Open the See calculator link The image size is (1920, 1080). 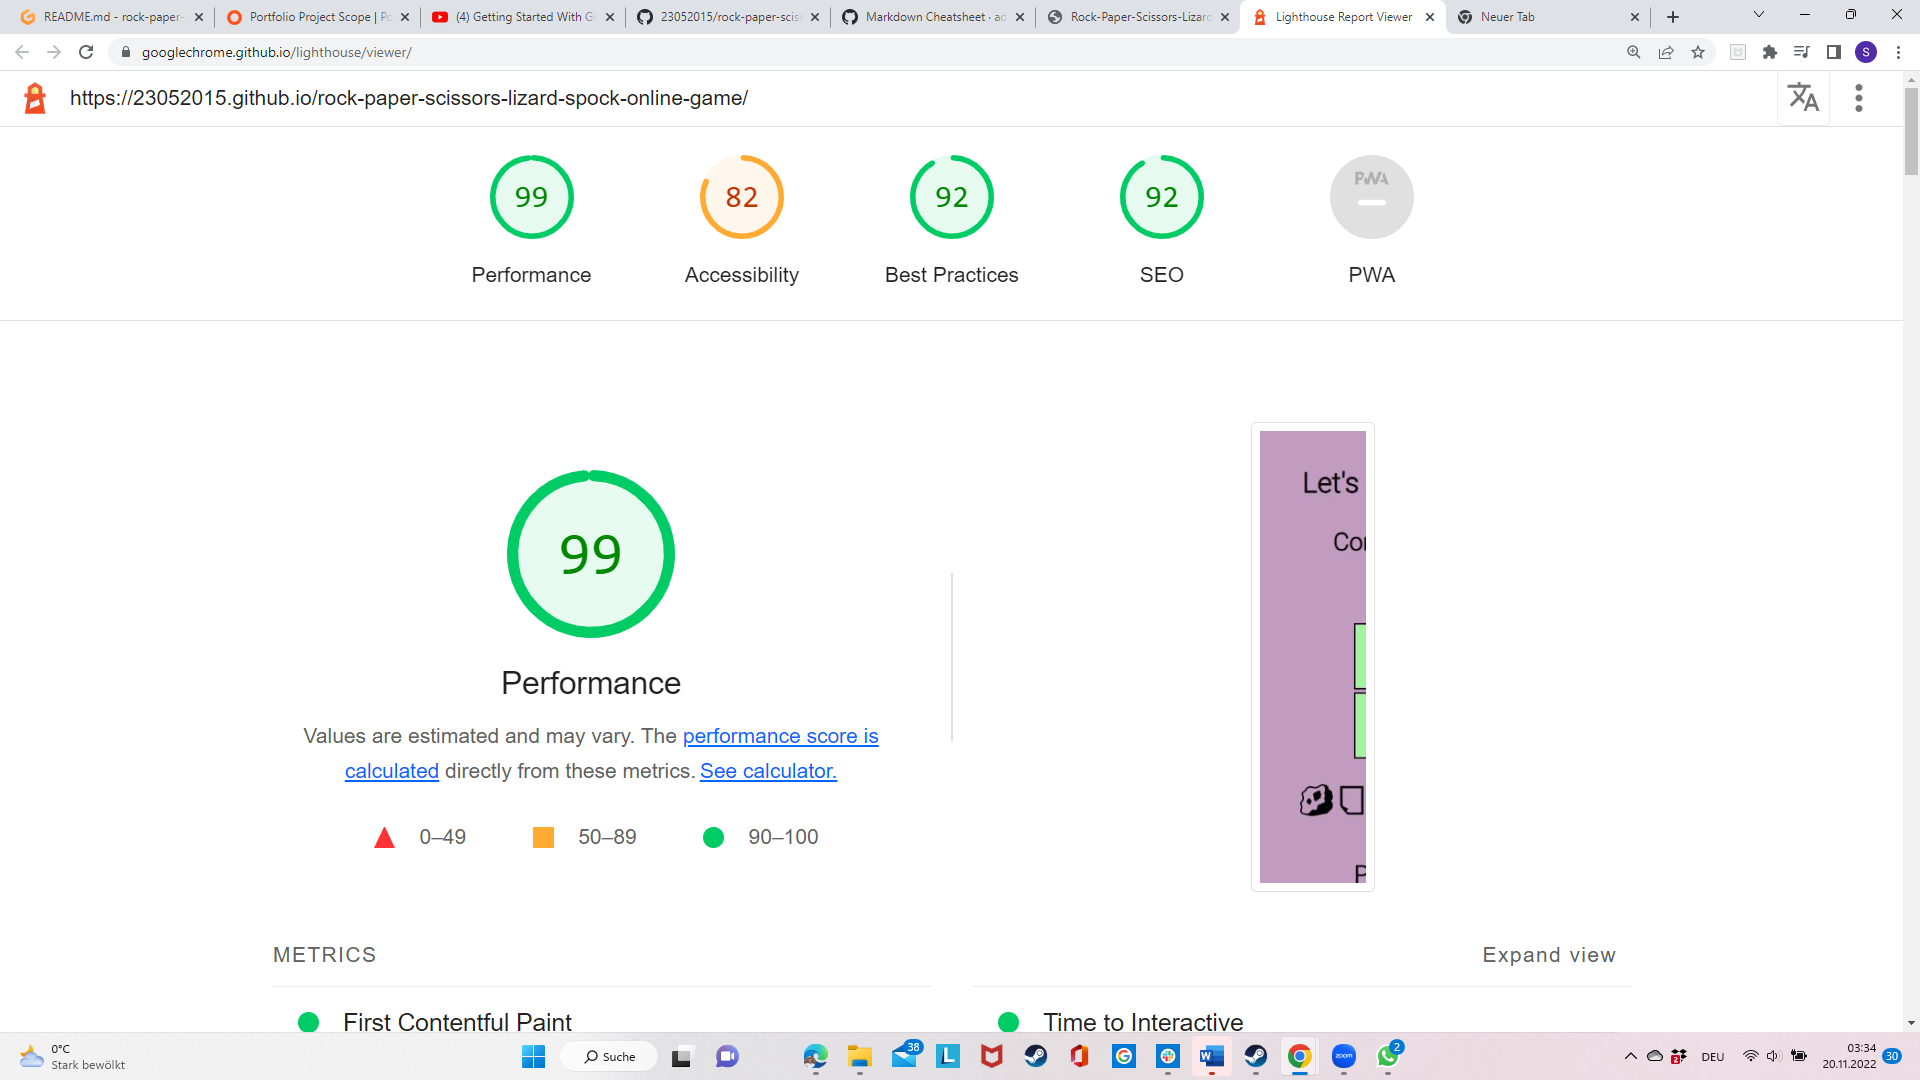click(x=768, y=771)
